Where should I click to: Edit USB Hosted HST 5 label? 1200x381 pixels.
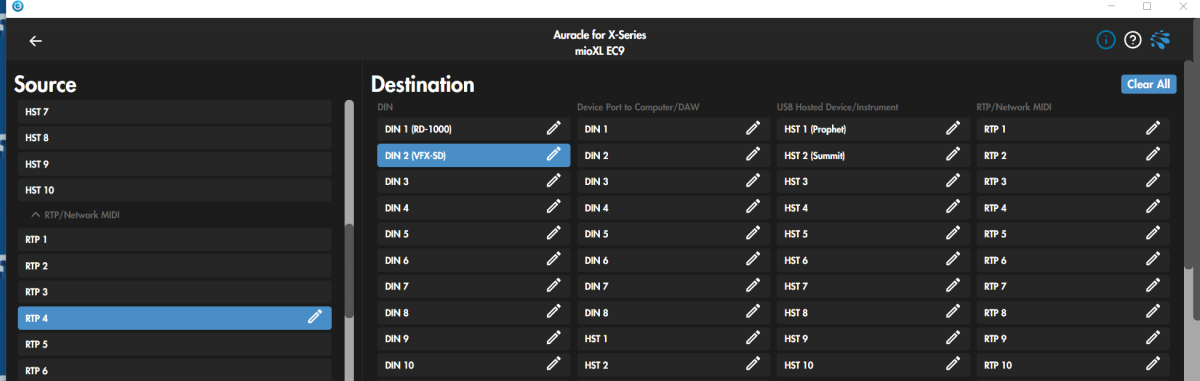pyautogui.click(x=953, y=234)
